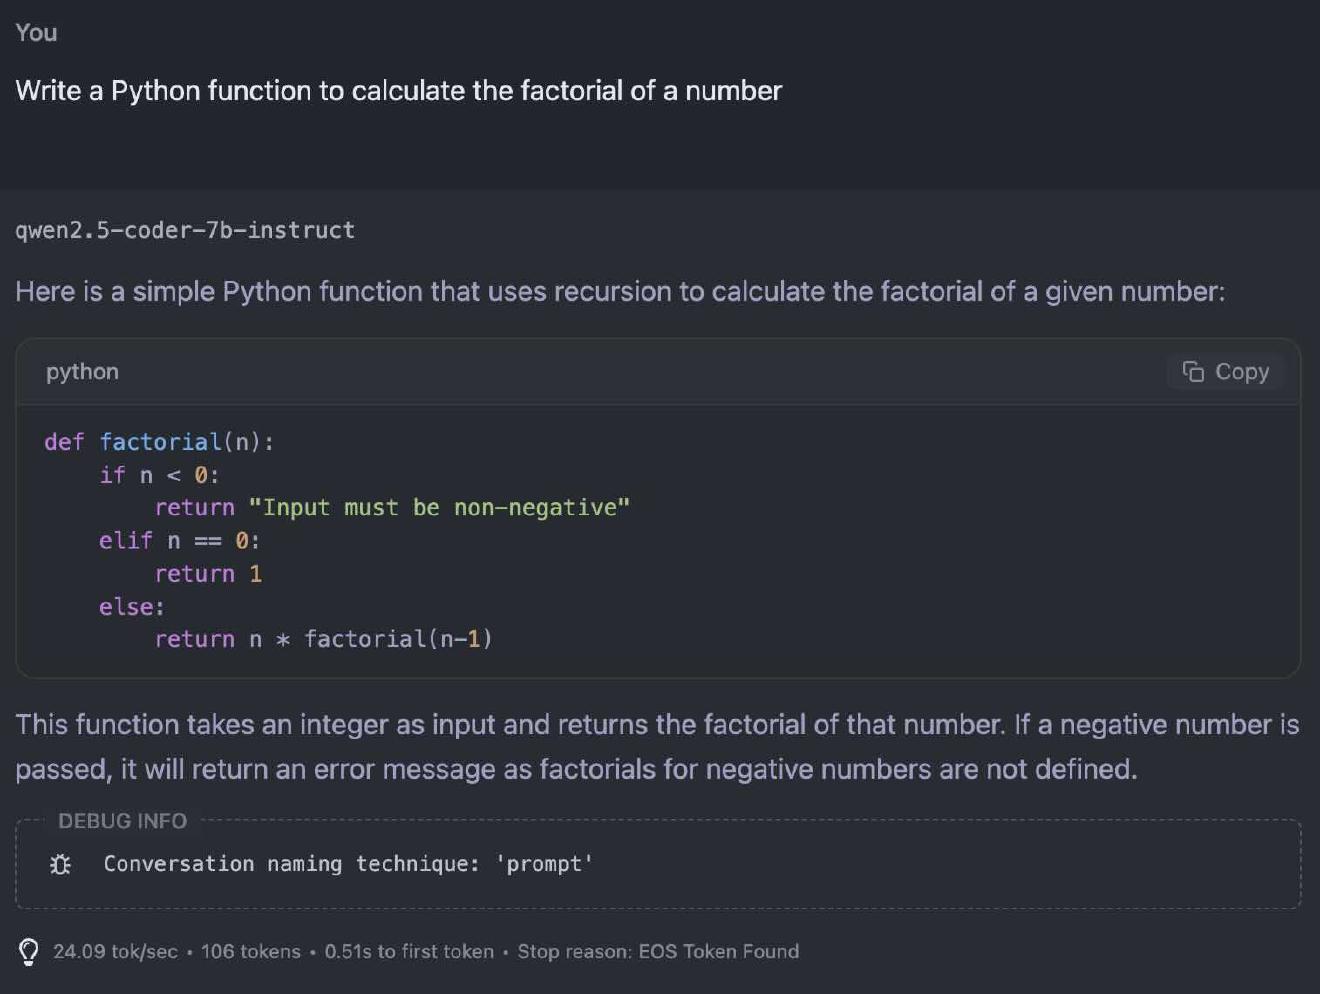The image size is (1320, 994).
Task: Click the model name qwen2.5-coder-7b-instruct
Action: click(x=184, y=230)
